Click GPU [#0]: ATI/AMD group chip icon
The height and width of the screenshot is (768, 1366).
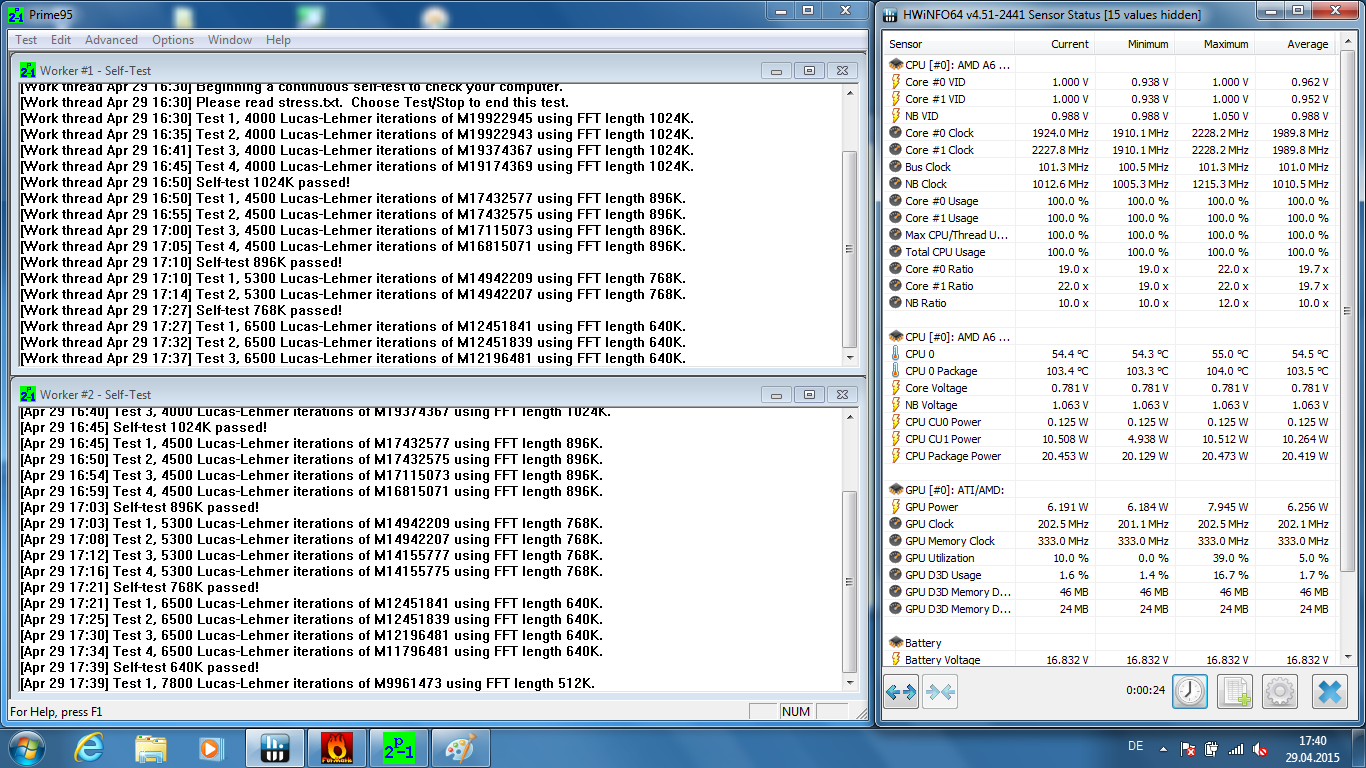click(895, 490)
